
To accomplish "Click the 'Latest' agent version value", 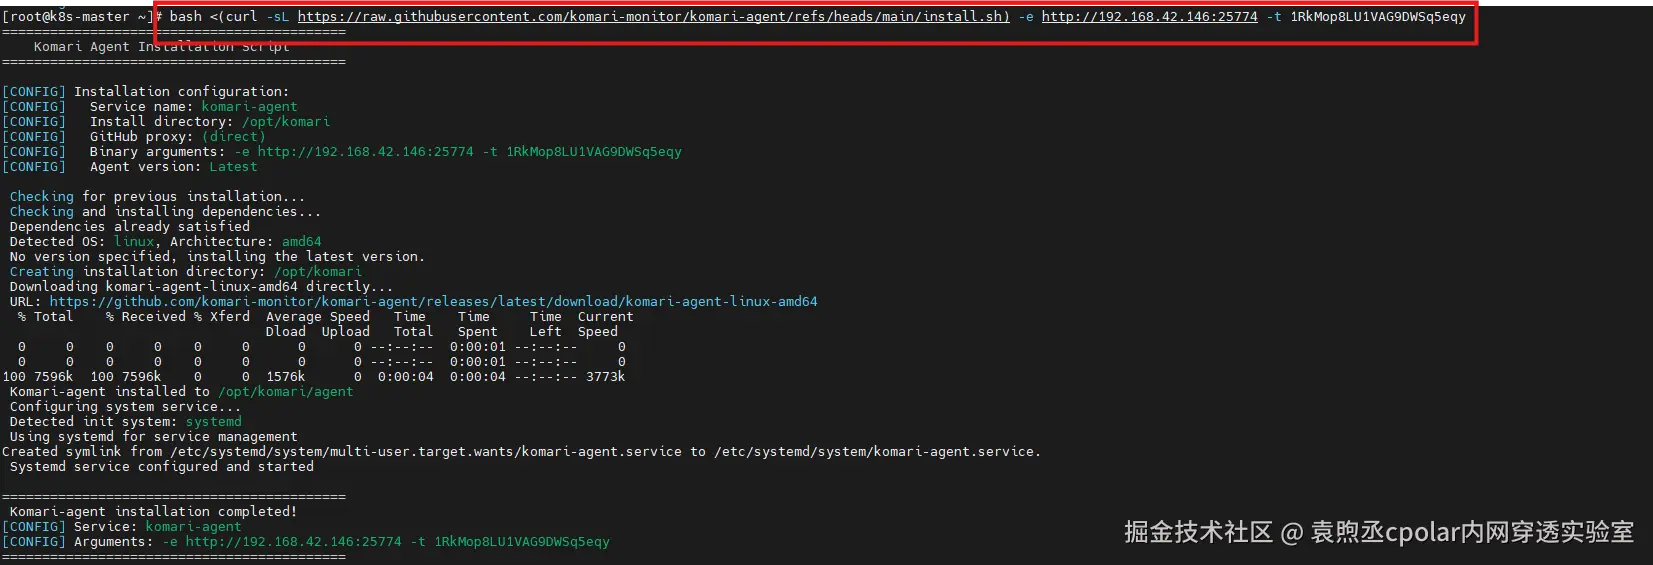I will (x=233, y=167).
